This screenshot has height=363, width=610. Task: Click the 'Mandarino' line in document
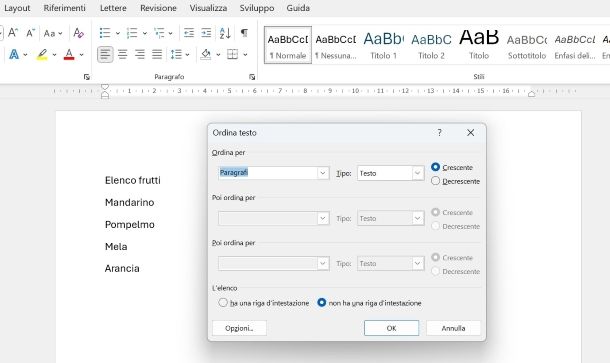130,202
